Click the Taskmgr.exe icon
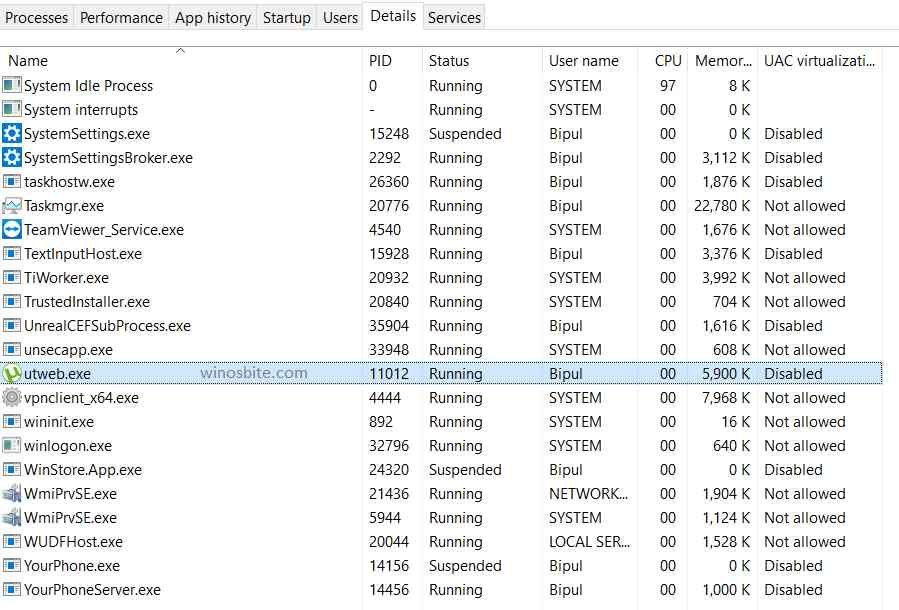This screenshot has width=899, height=610. (12, 206)
